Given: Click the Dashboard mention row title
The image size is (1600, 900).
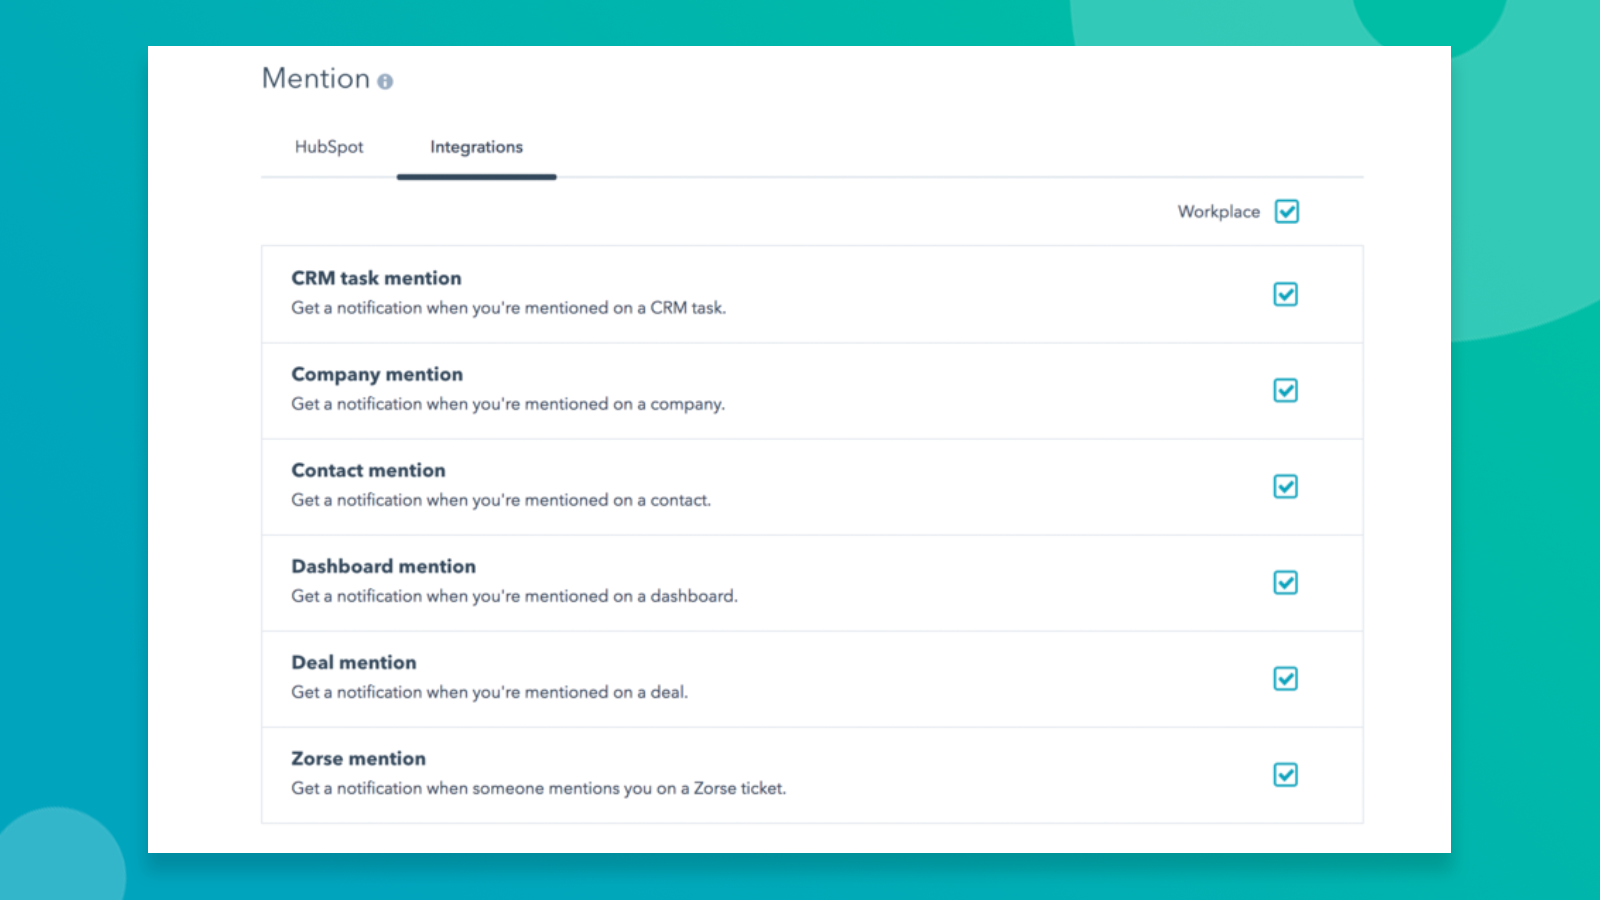Looking at the screenshot, I should click(x=383, y=566).
